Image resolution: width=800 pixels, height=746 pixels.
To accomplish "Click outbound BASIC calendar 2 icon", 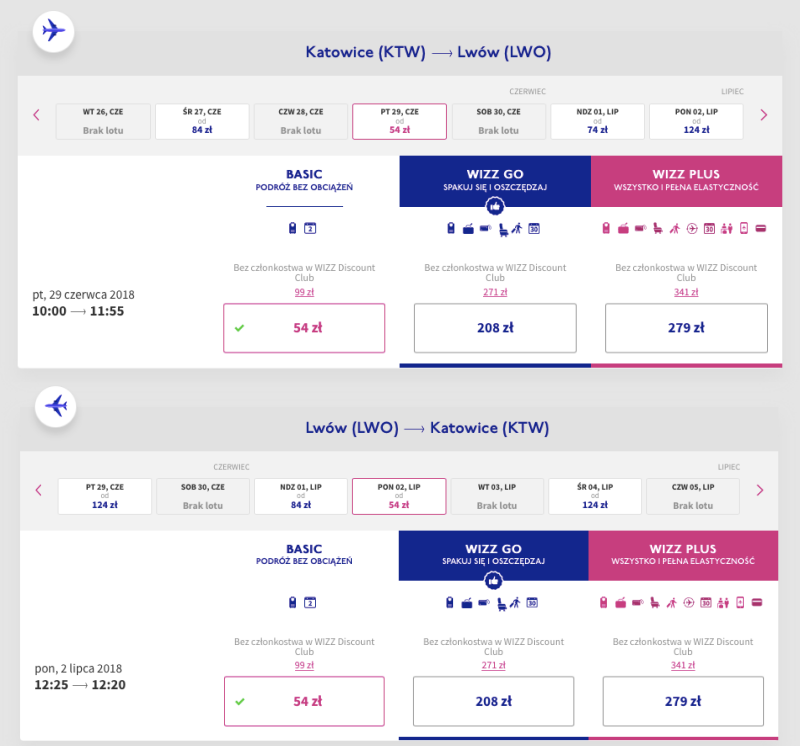I will pyautogui.click(x=310, y=228).
